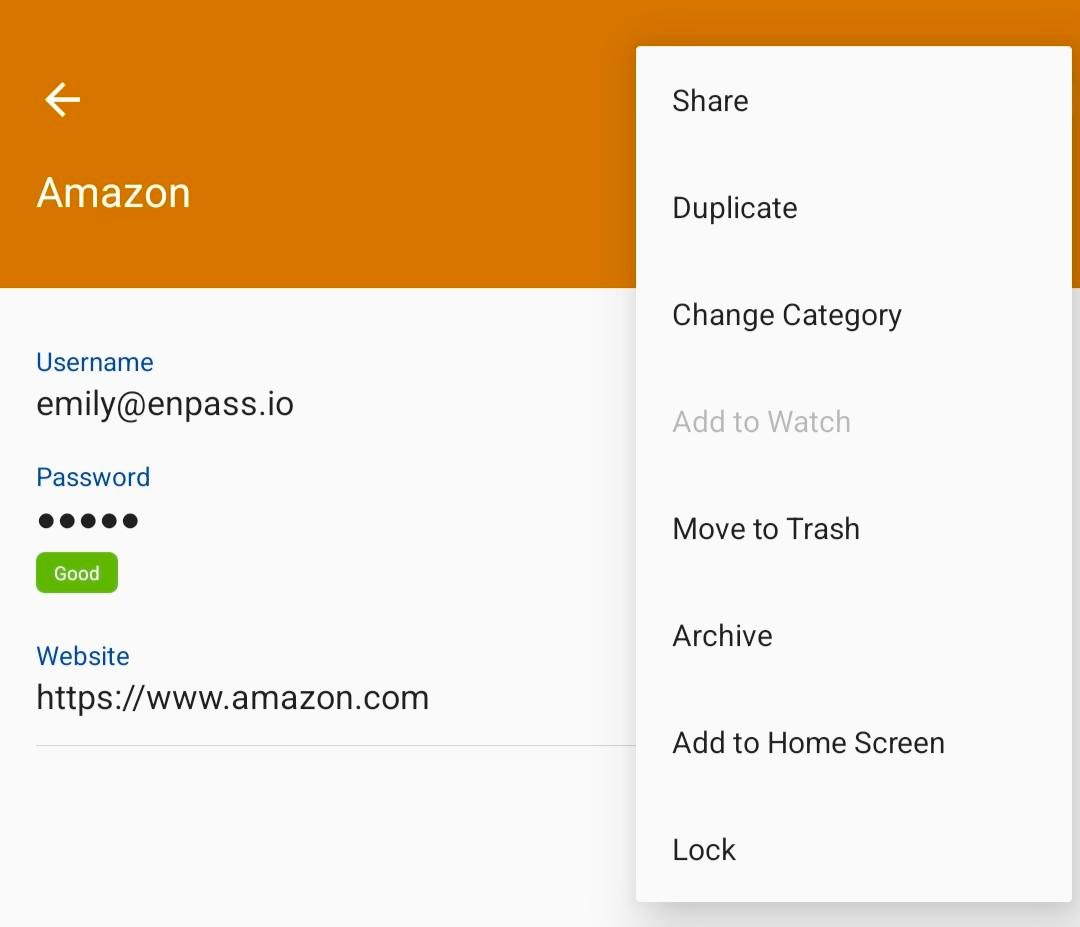Tap the emily@enpass.io username value
Screen dimensions: 1080x927
(x=165, y=404)
